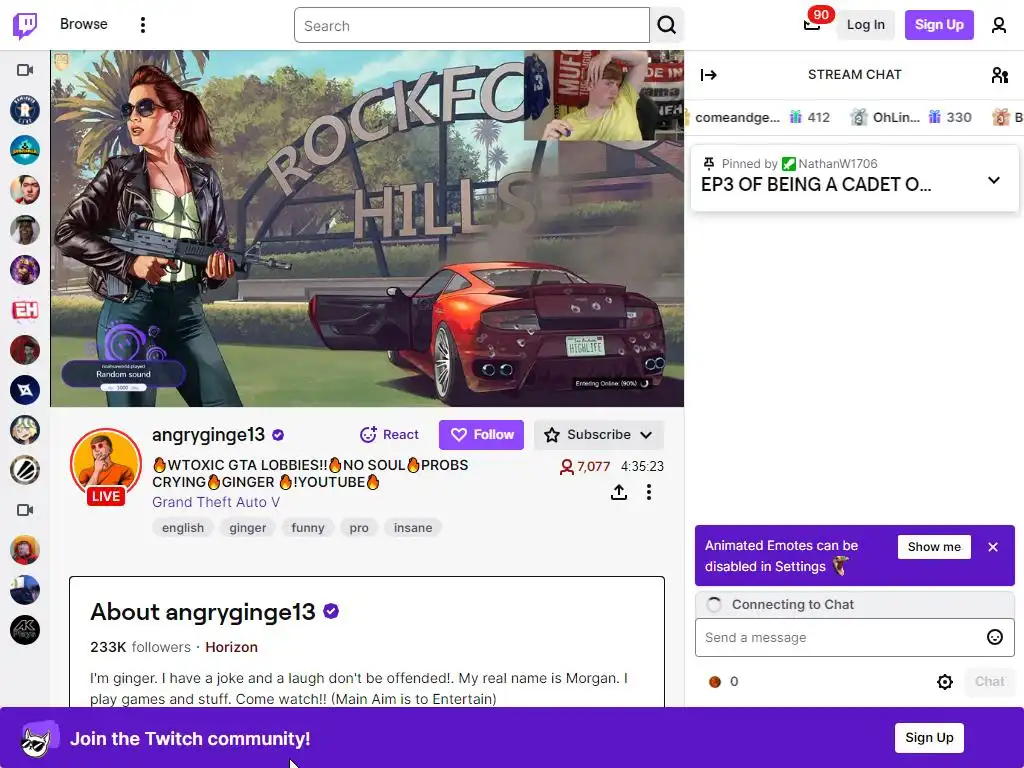Open the Browse page
1024x768 pixels.
(x=84, y=24)
